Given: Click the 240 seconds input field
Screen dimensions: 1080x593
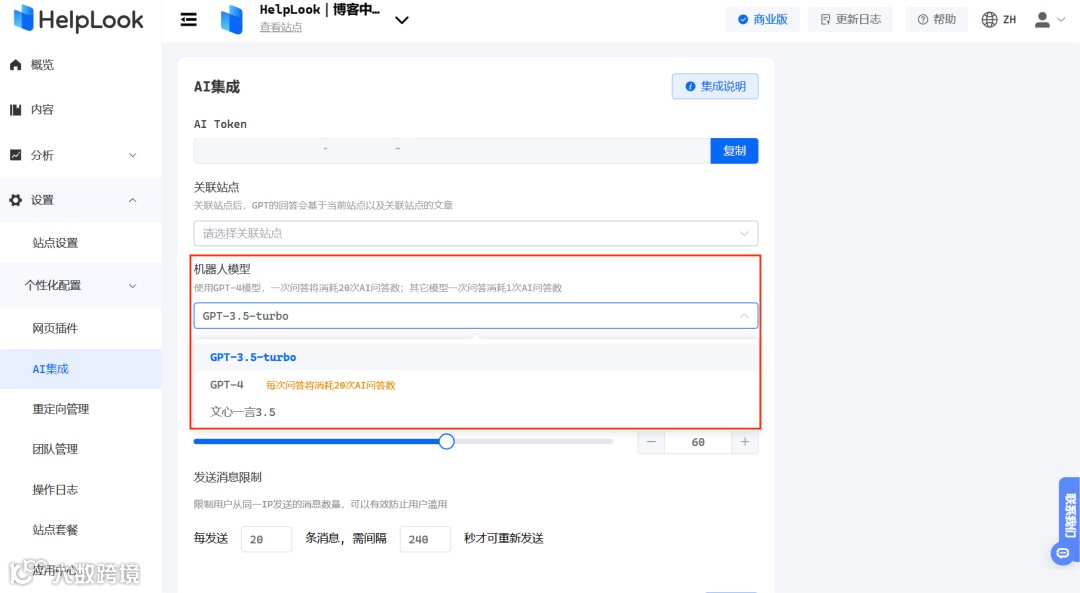Looking at the screenshot, I should click(425, 538).
